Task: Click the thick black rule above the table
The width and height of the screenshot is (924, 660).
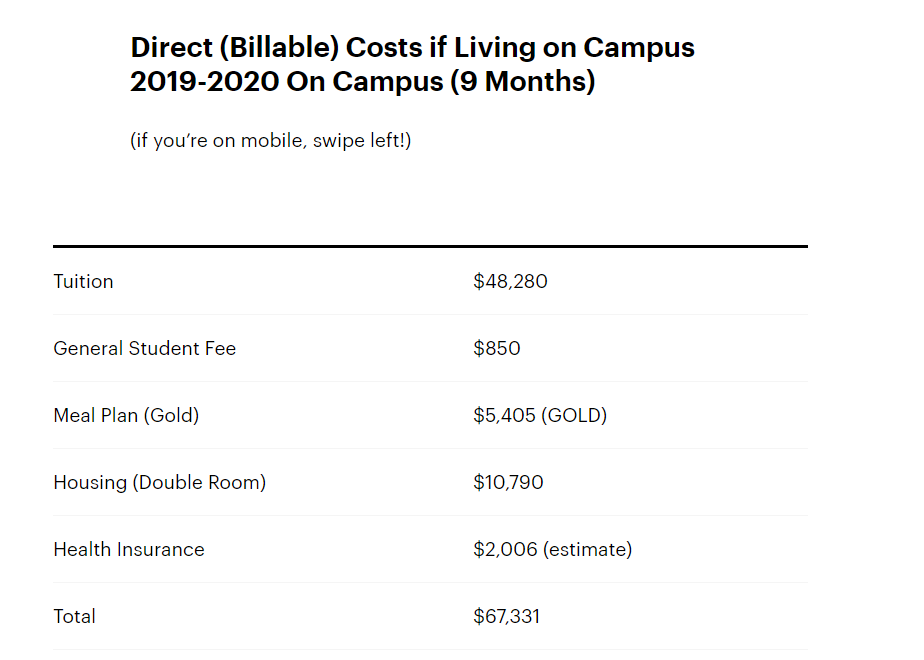Action: 430,246
